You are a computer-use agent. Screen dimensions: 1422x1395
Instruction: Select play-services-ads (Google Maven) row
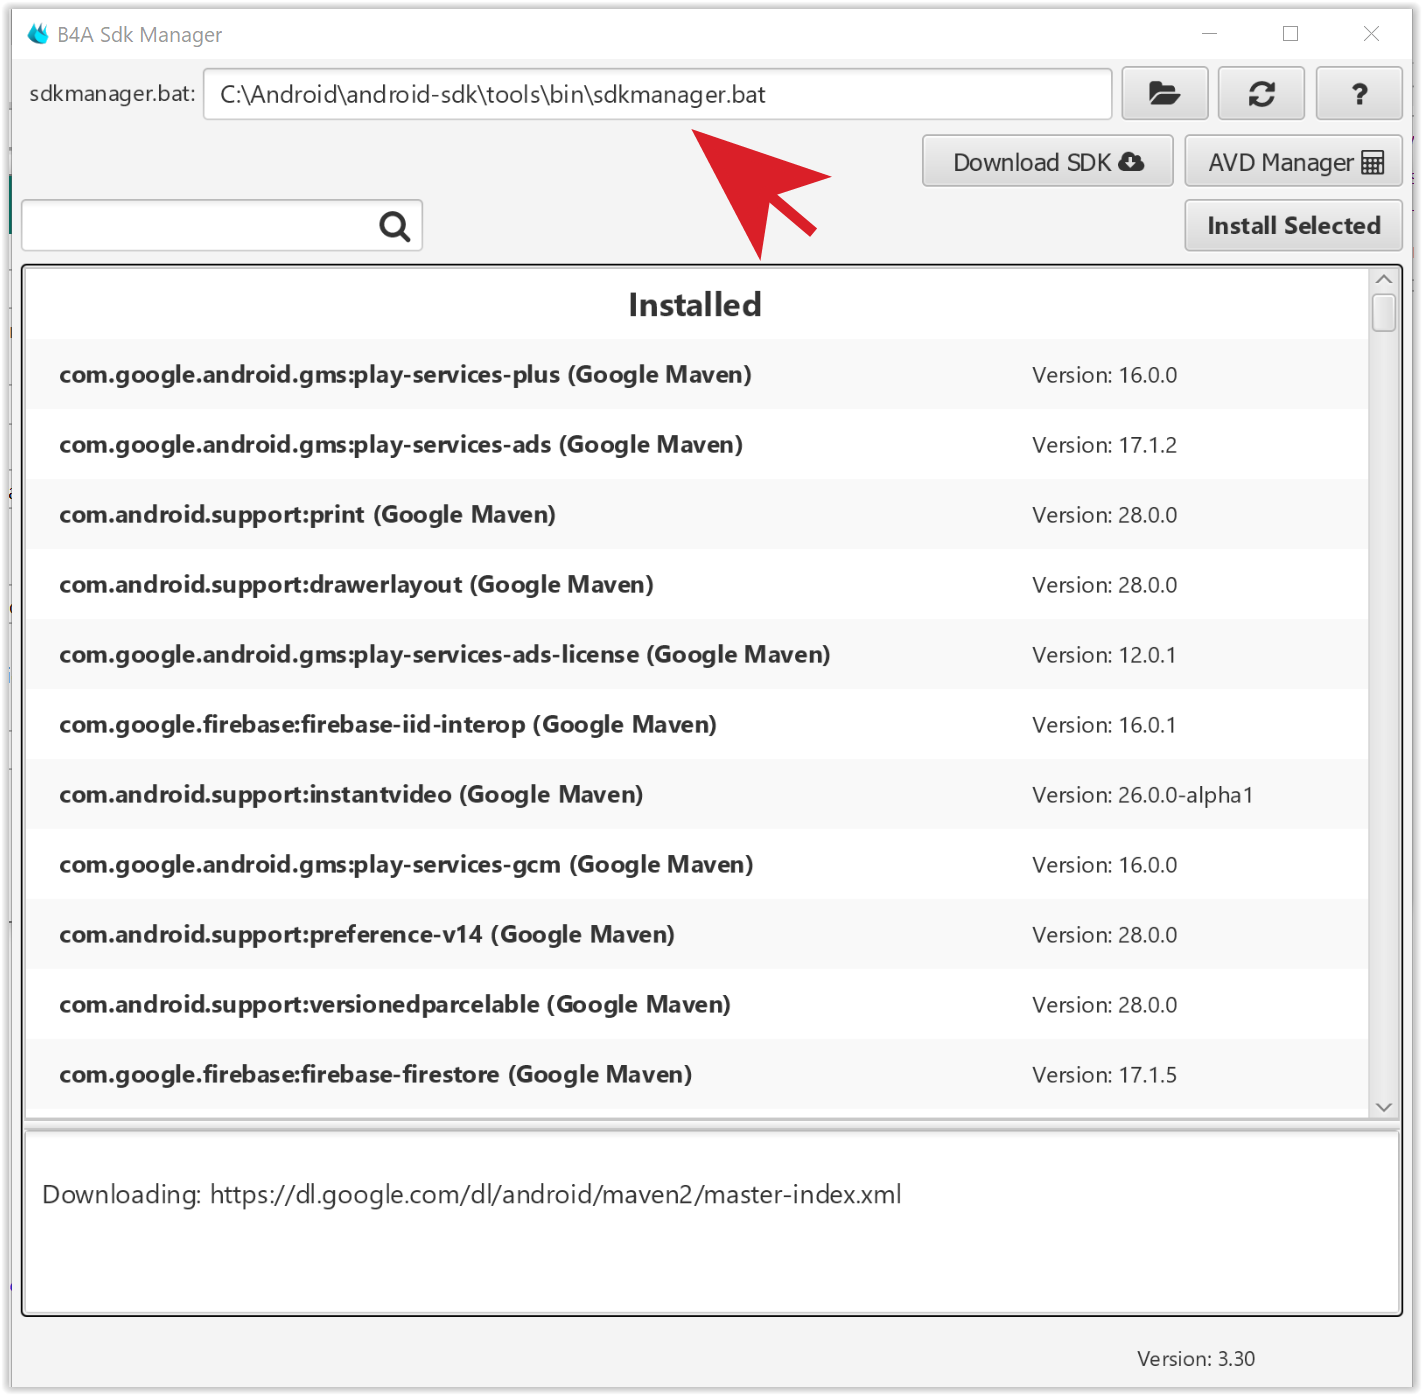pos(697,444)
